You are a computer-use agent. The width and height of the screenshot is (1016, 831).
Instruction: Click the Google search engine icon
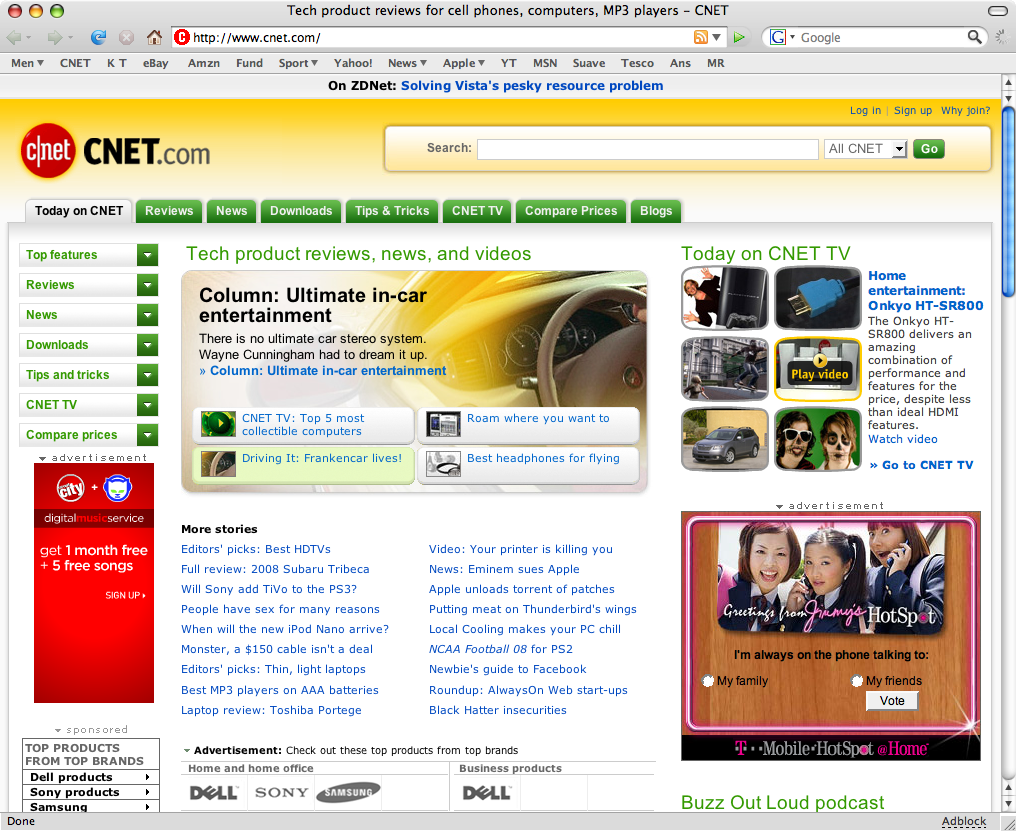point(778,38)
